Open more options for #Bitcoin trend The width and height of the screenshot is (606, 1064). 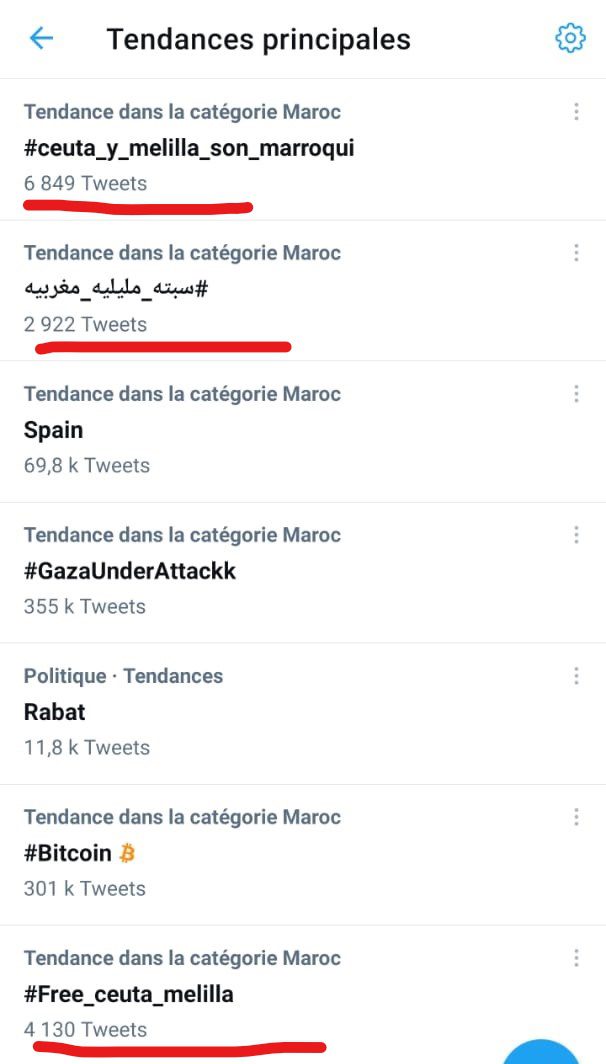(576, 817)
